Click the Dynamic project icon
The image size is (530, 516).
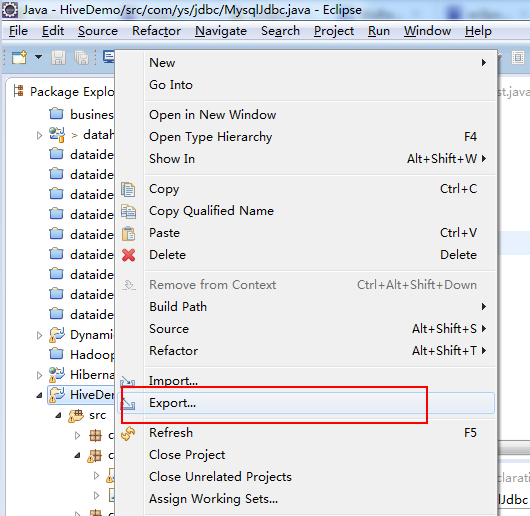tap(57, 335)
